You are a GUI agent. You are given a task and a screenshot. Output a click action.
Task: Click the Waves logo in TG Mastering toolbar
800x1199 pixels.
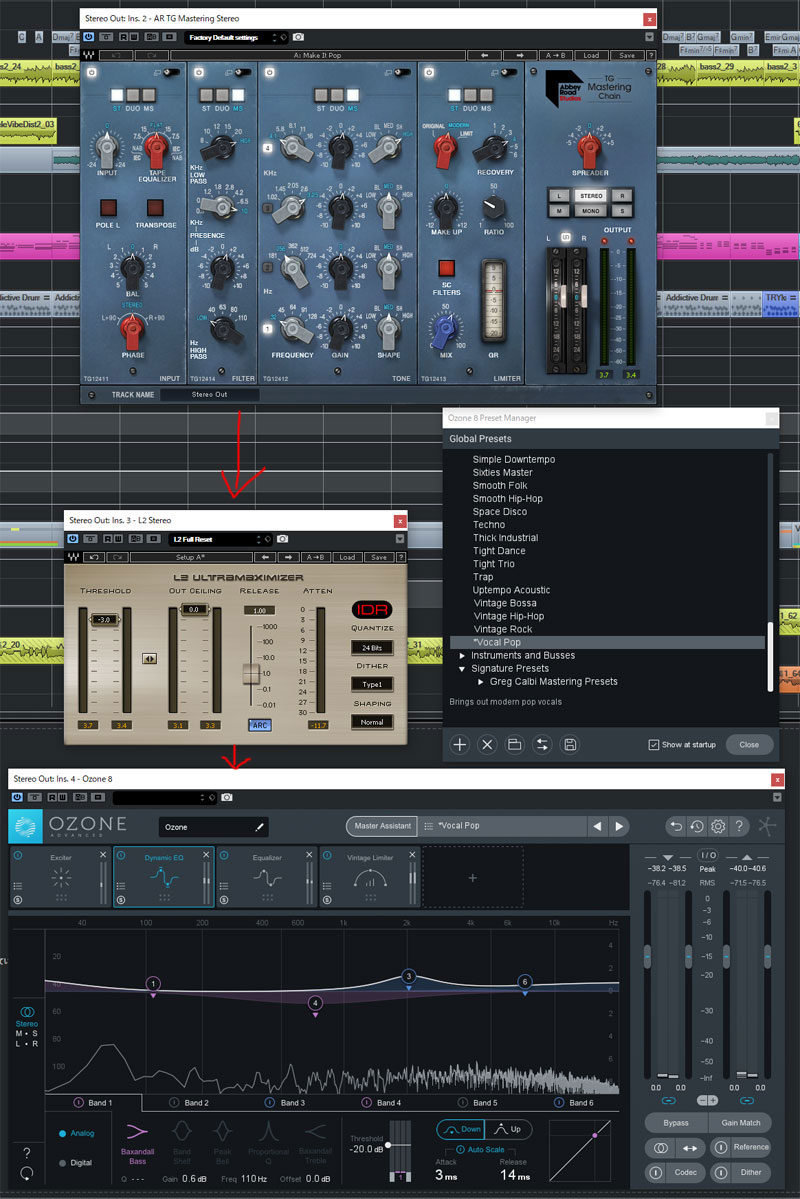point(89,55)
